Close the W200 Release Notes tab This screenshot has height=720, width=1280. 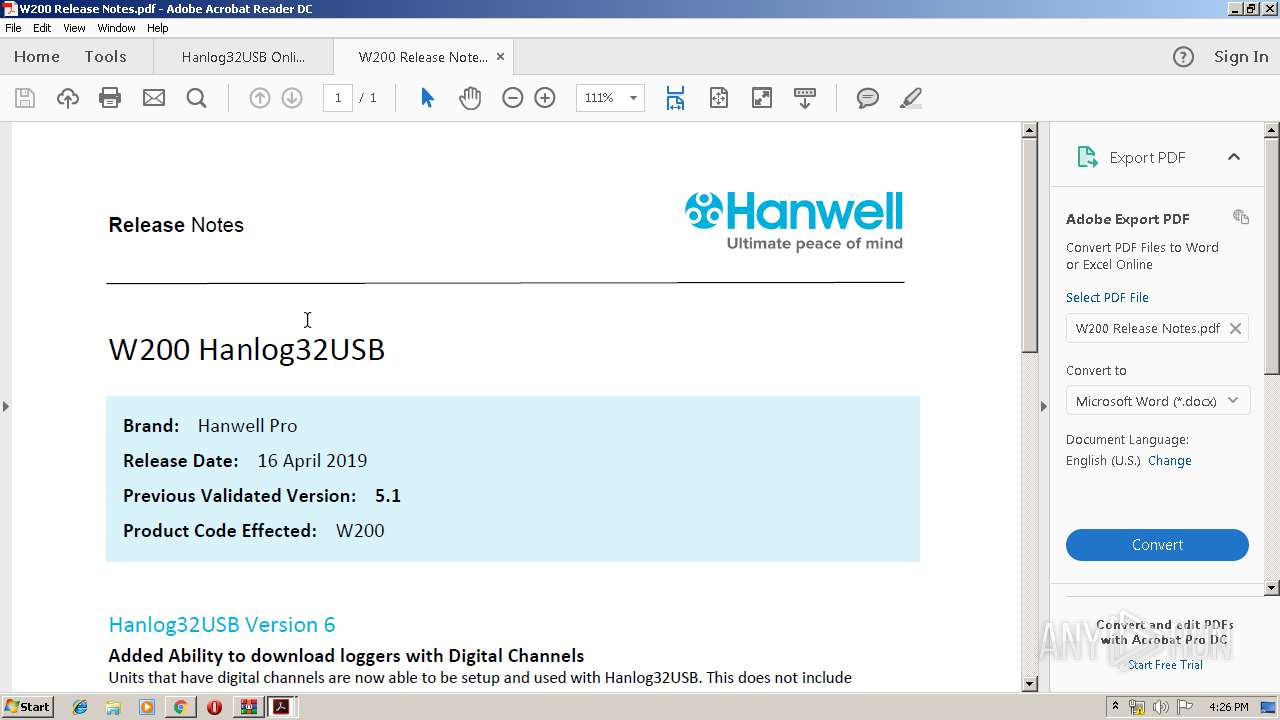(x=501, y=57)
